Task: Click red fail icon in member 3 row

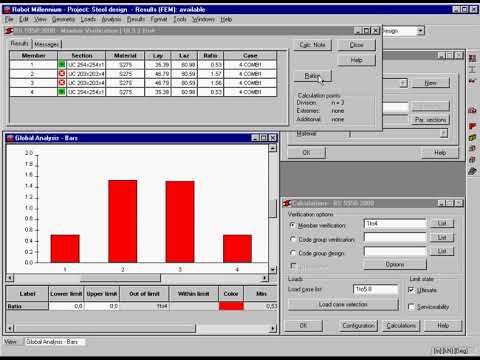Action: click(62, 82)
